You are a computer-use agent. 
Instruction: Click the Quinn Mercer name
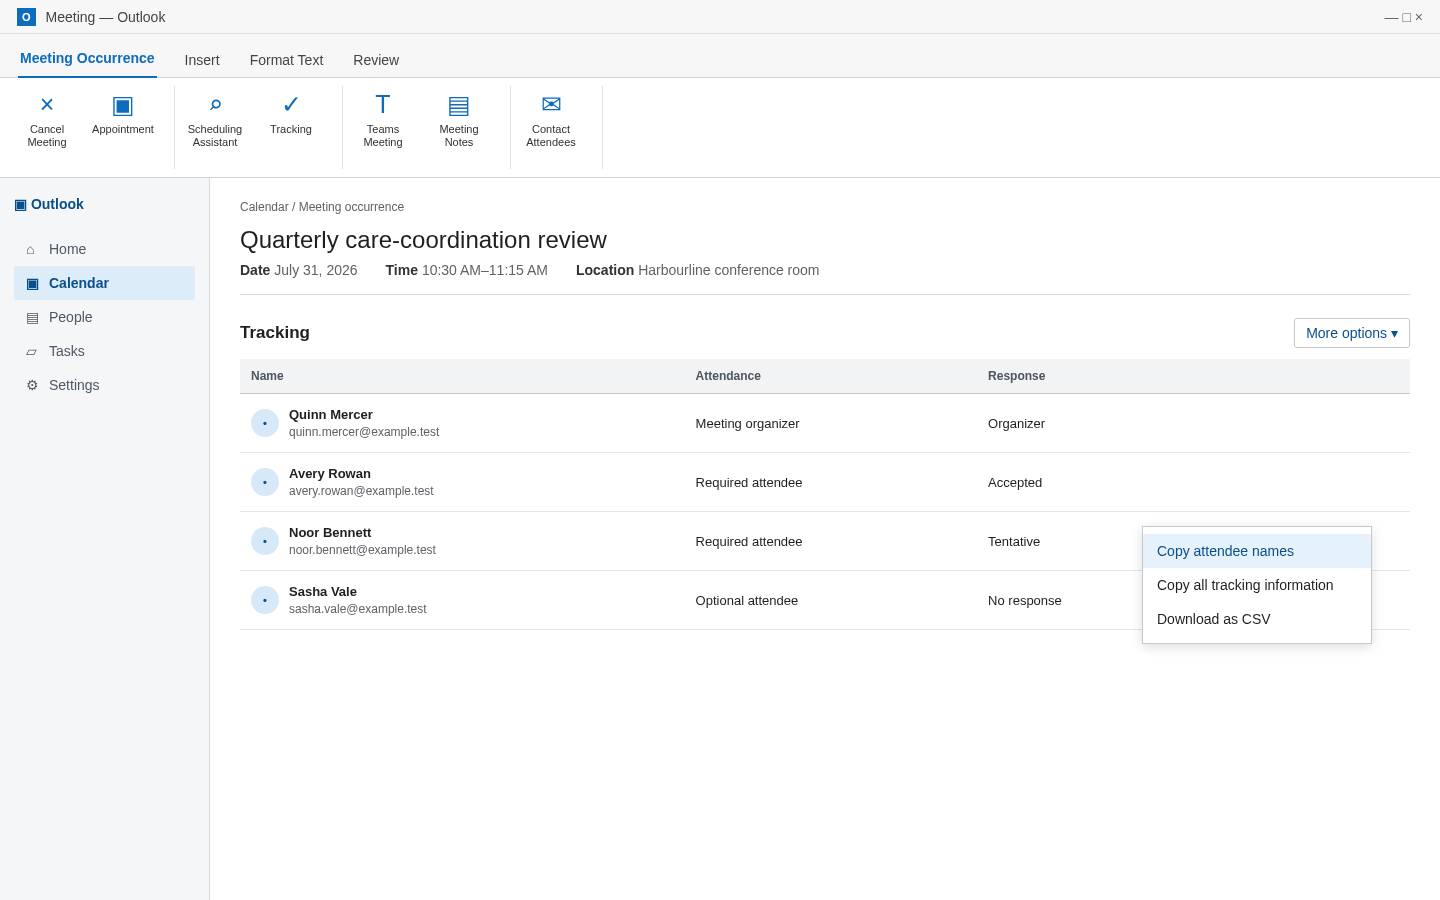pos(331,415)
